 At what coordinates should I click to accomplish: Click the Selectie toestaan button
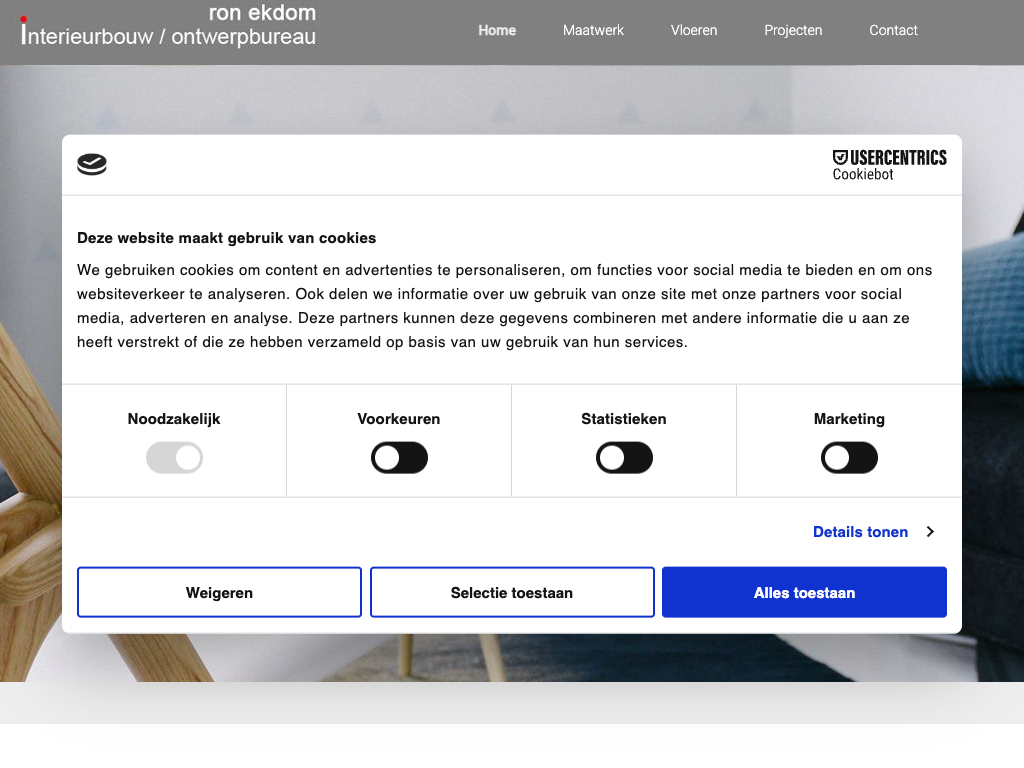tap(512, 593)
